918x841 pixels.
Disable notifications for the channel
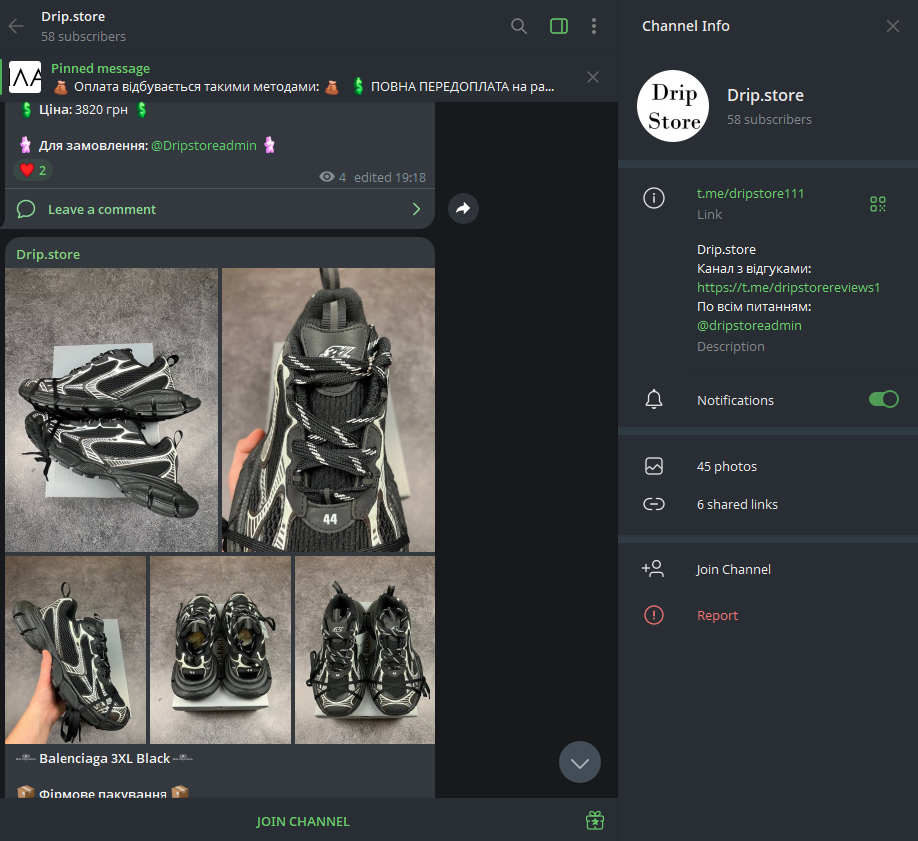click(883, 399)
